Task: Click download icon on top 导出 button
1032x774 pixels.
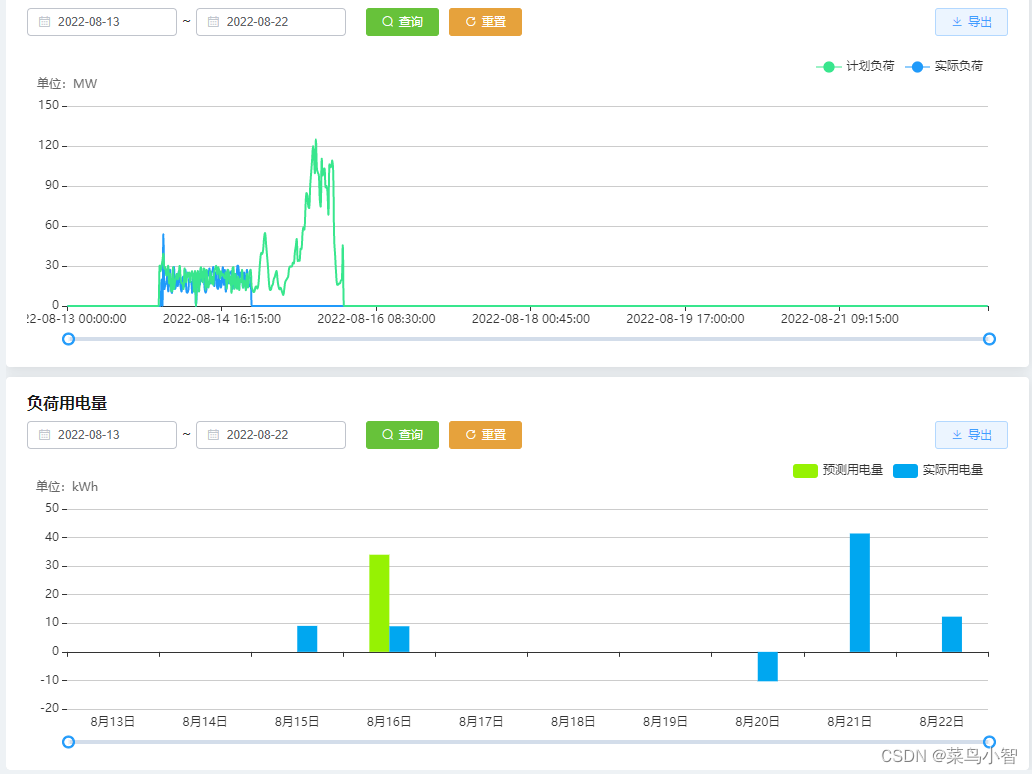Action: (957, 22)
